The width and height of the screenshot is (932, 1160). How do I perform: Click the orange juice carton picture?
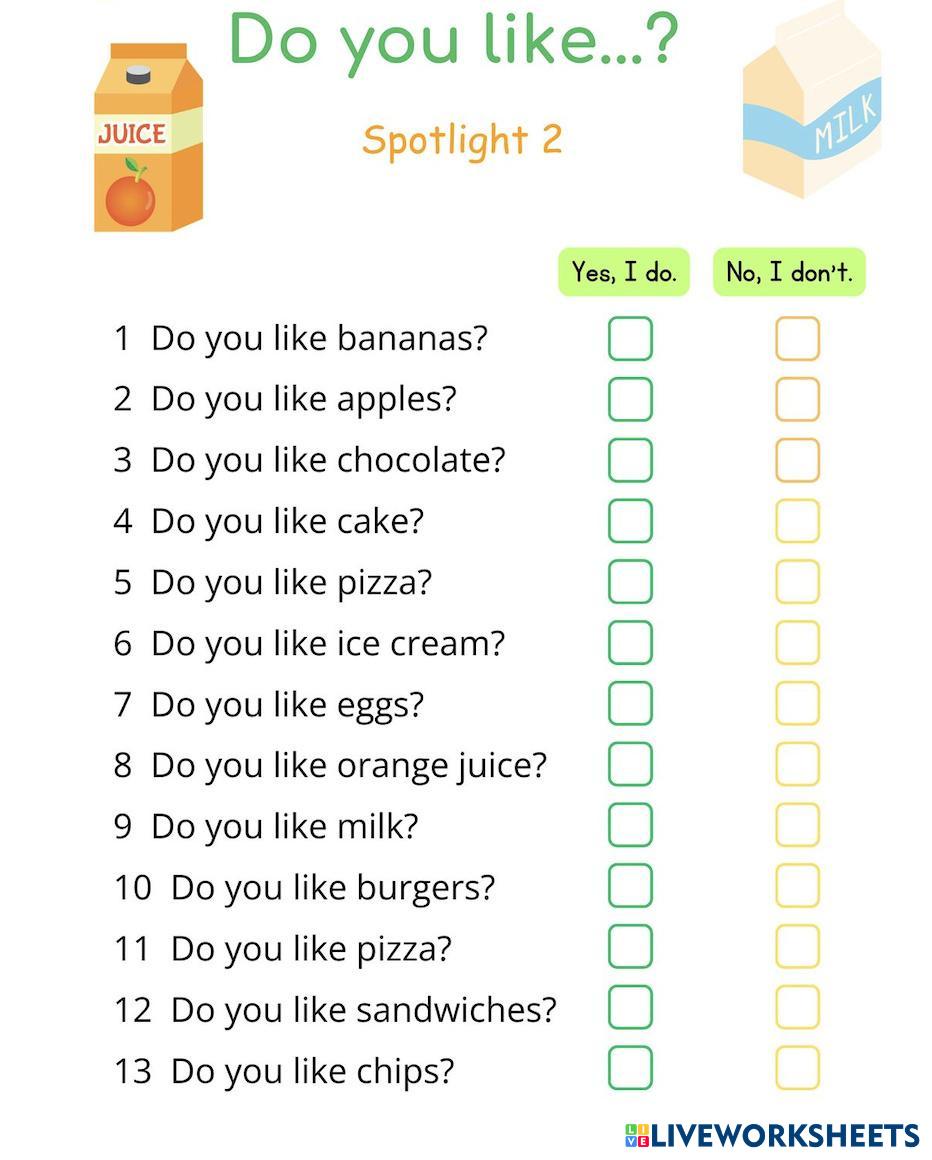[148, 140]
